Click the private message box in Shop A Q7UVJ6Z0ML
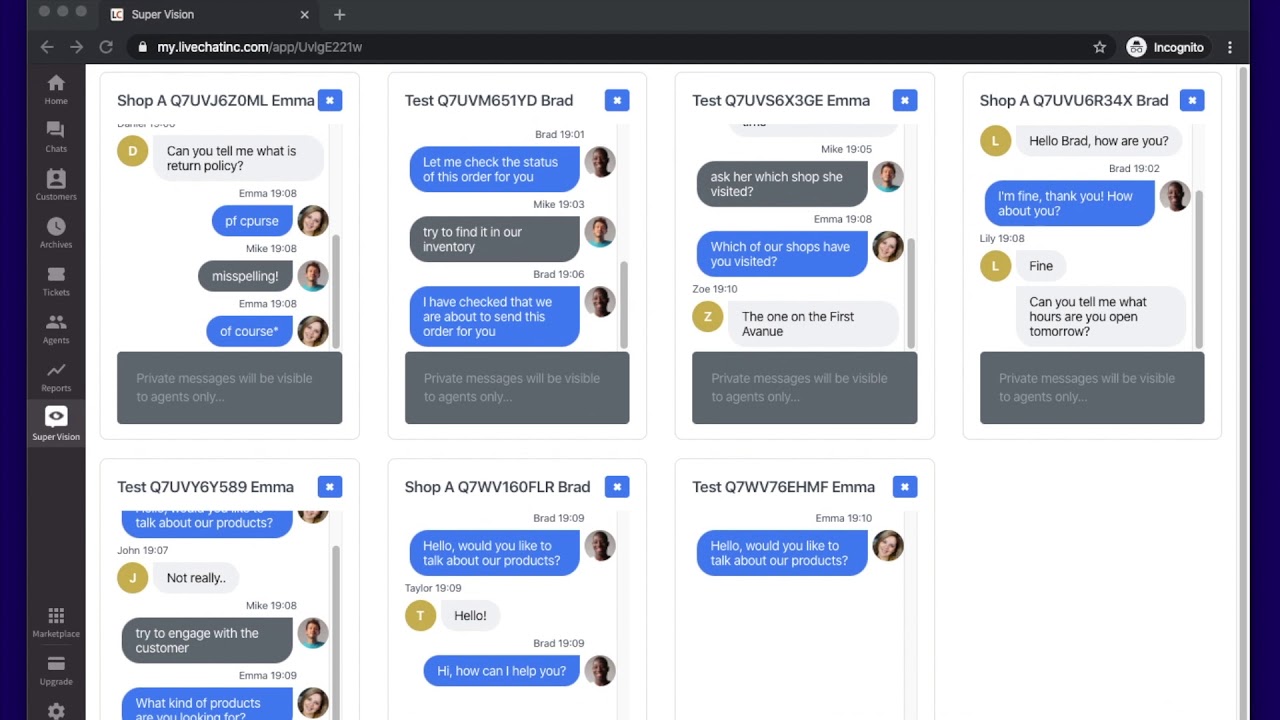The height and width of the screenshot is (720, 1280). (229, 388)
